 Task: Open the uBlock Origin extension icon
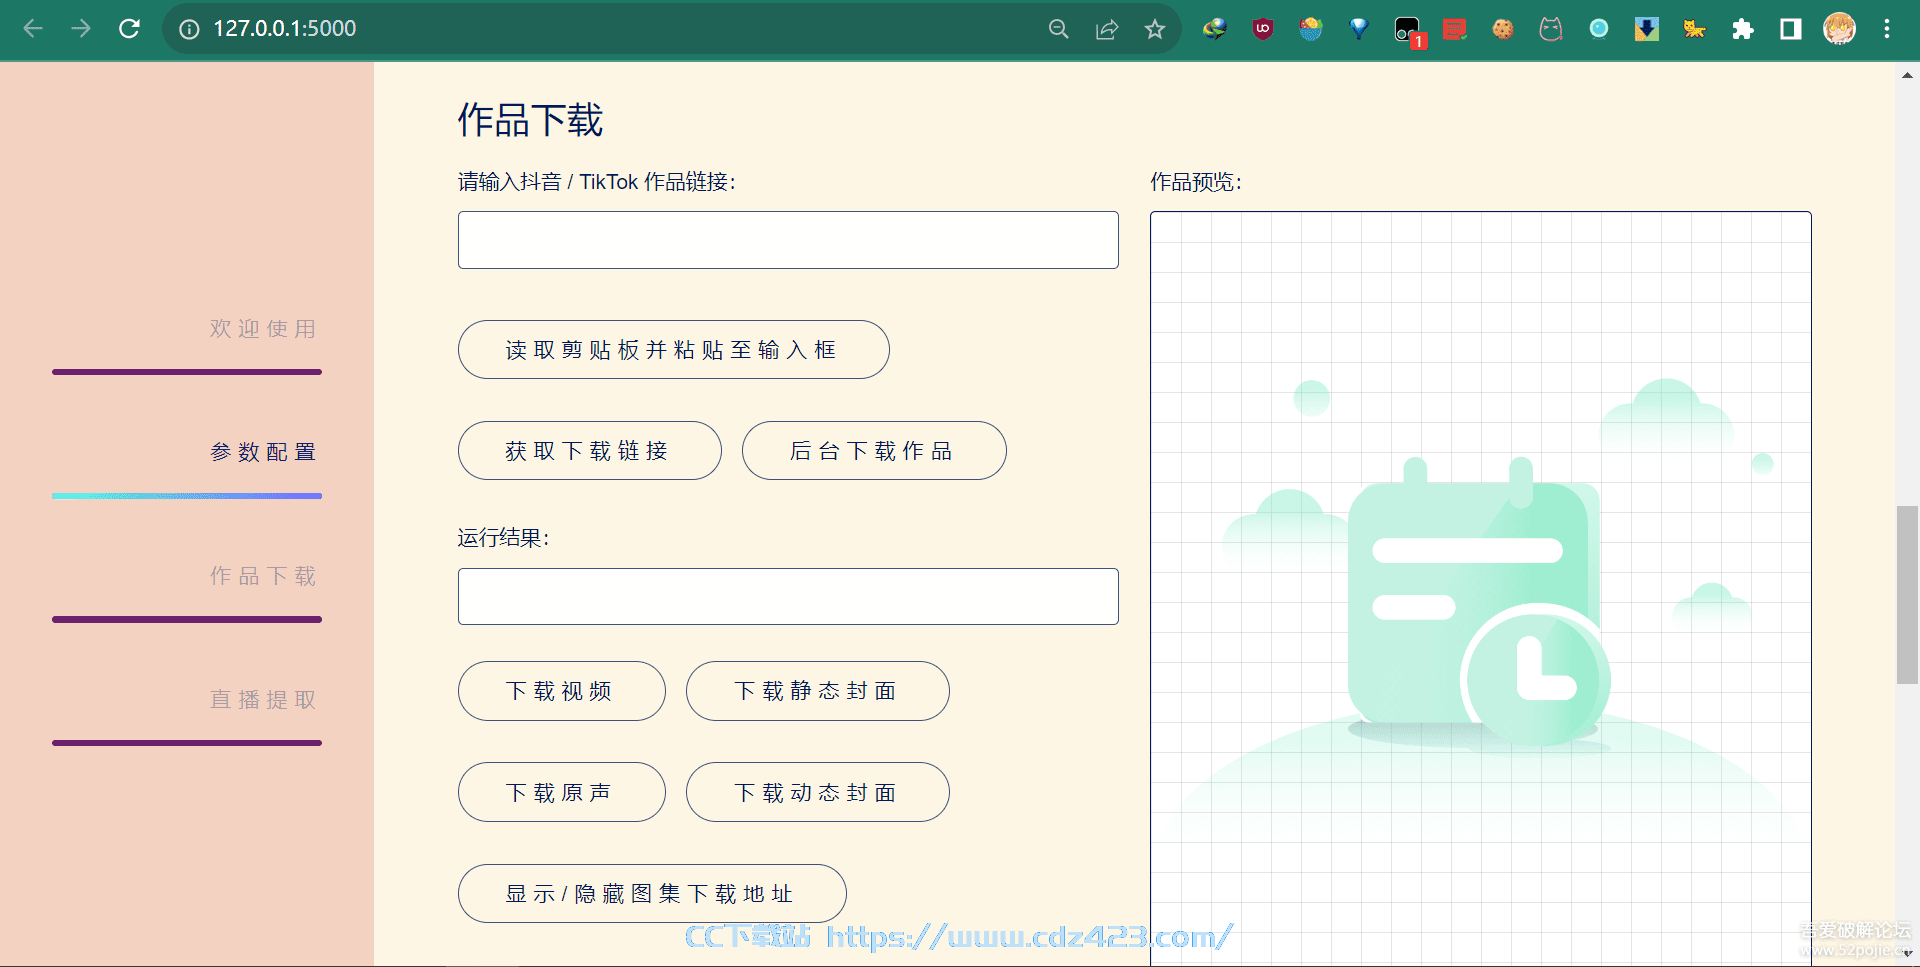click(x=1263, y=29)
